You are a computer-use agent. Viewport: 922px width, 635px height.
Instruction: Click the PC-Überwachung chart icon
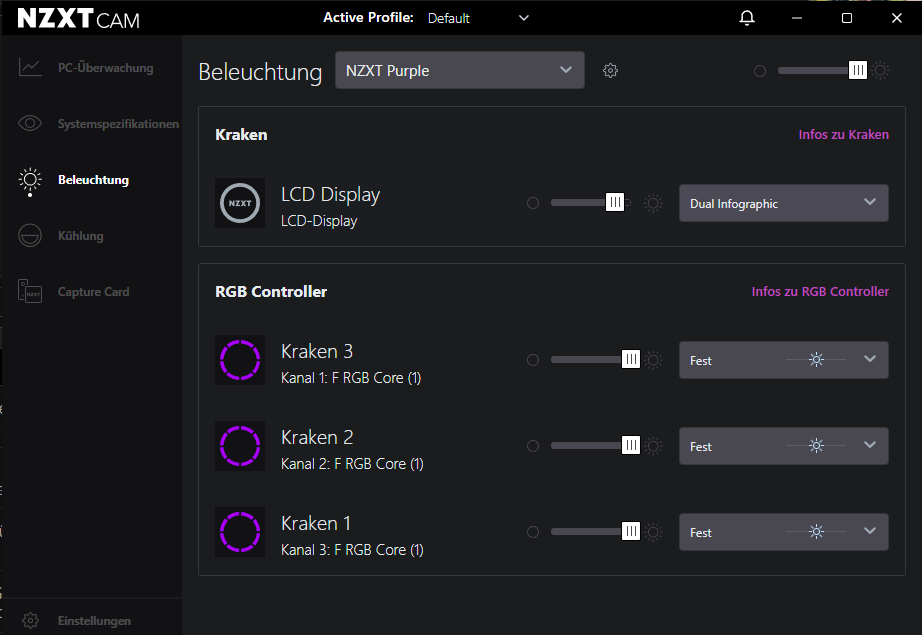point(30,68)
